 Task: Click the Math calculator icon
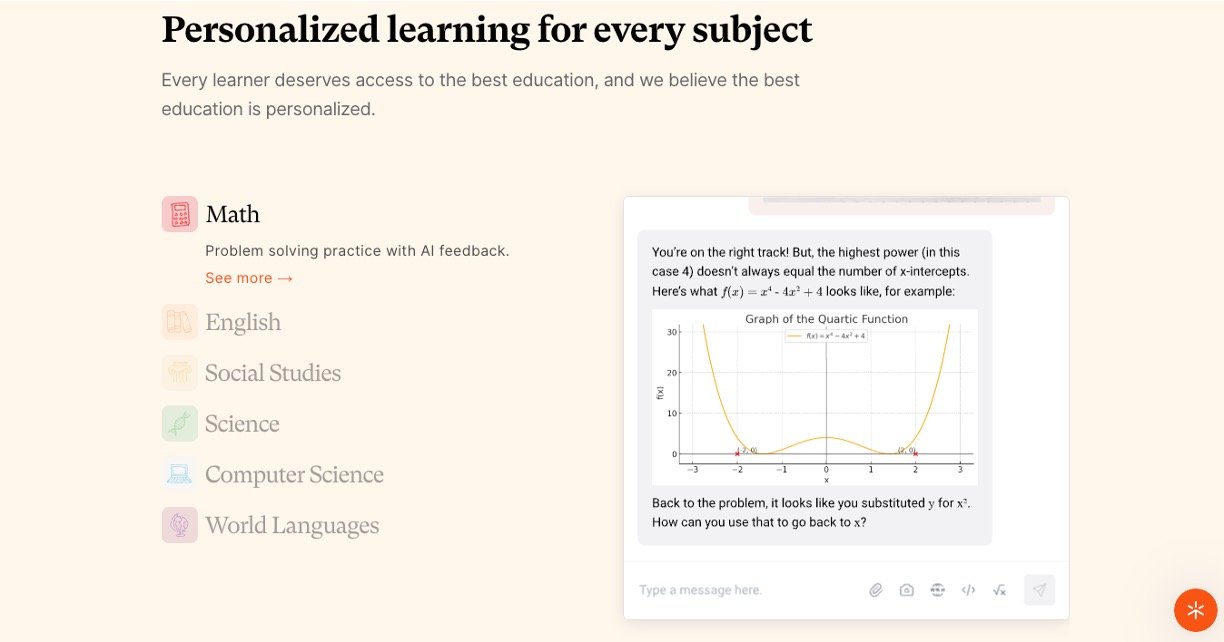[180, 214]
